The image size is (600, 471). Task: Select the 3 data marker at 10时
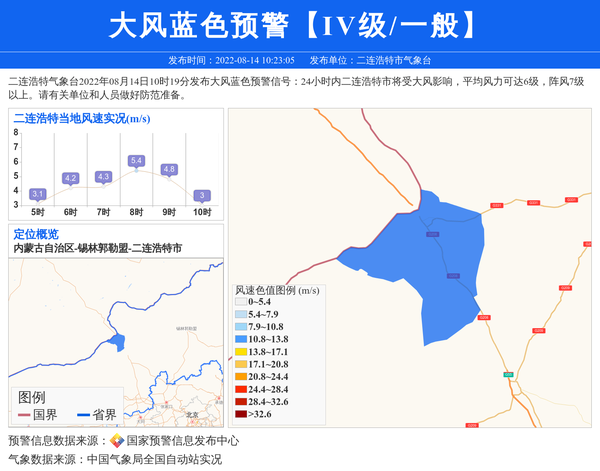coord(202,195)
